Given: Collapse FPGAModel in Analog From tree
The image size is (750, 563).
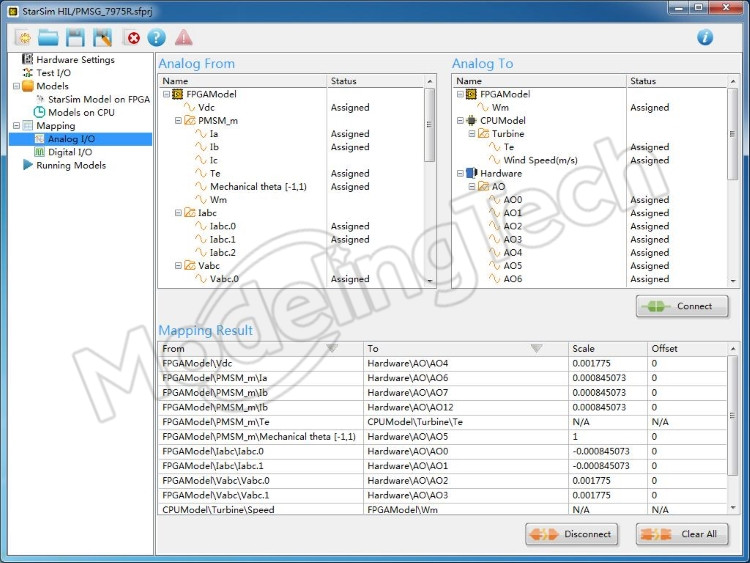Looking at the screenshot, I should pyautogui.click(x=166, y=94).
